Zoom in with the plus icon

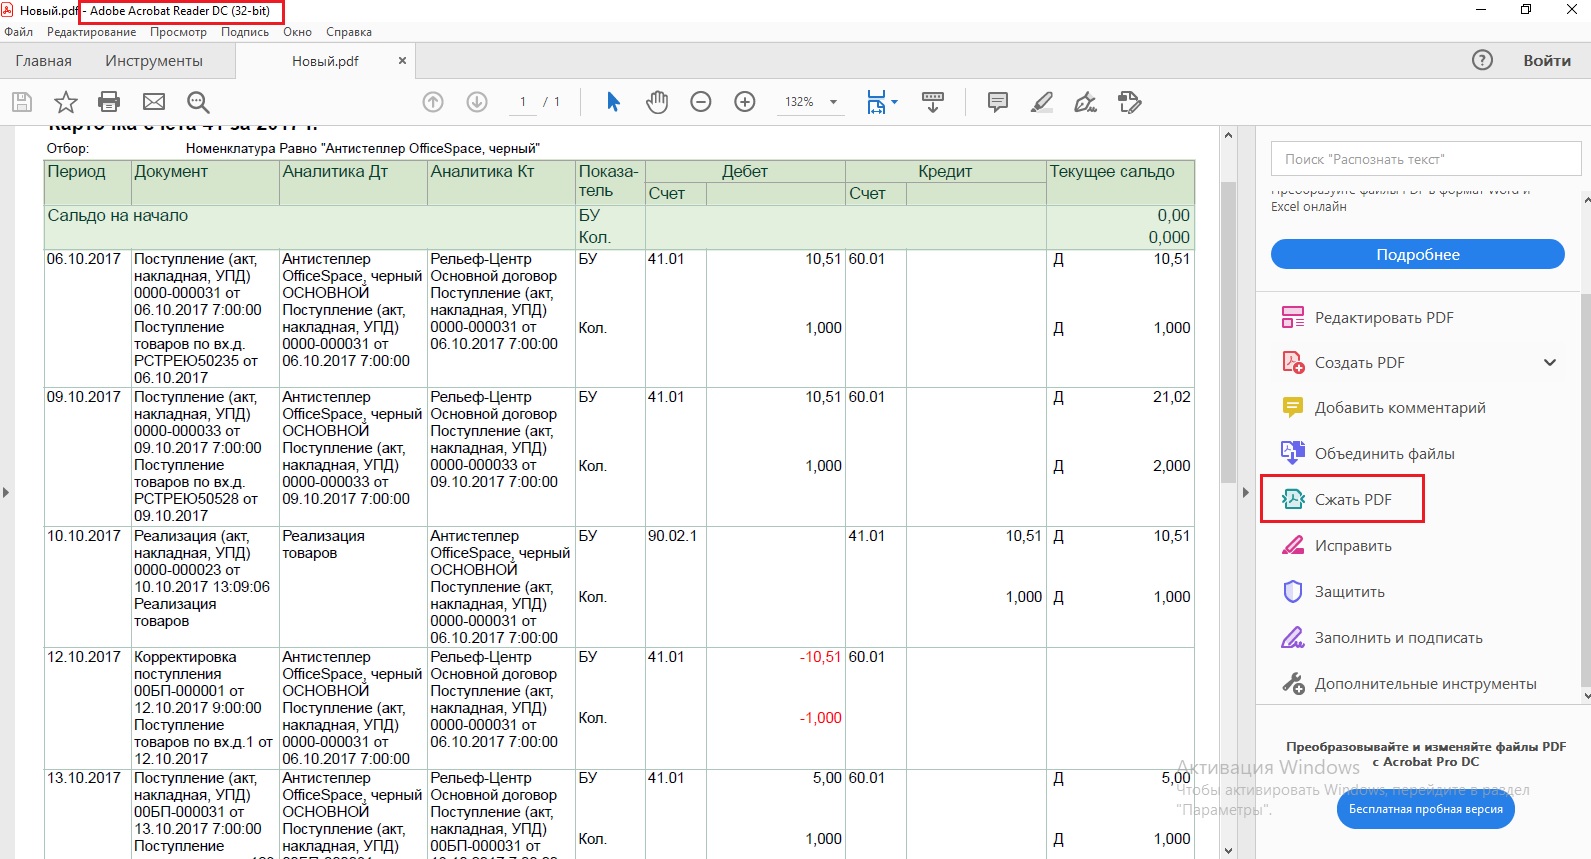(745, 102)
